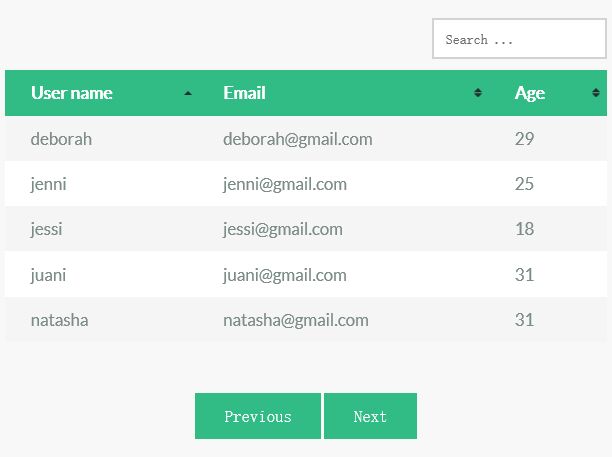Sort table by User name header

tap(72, 93)
